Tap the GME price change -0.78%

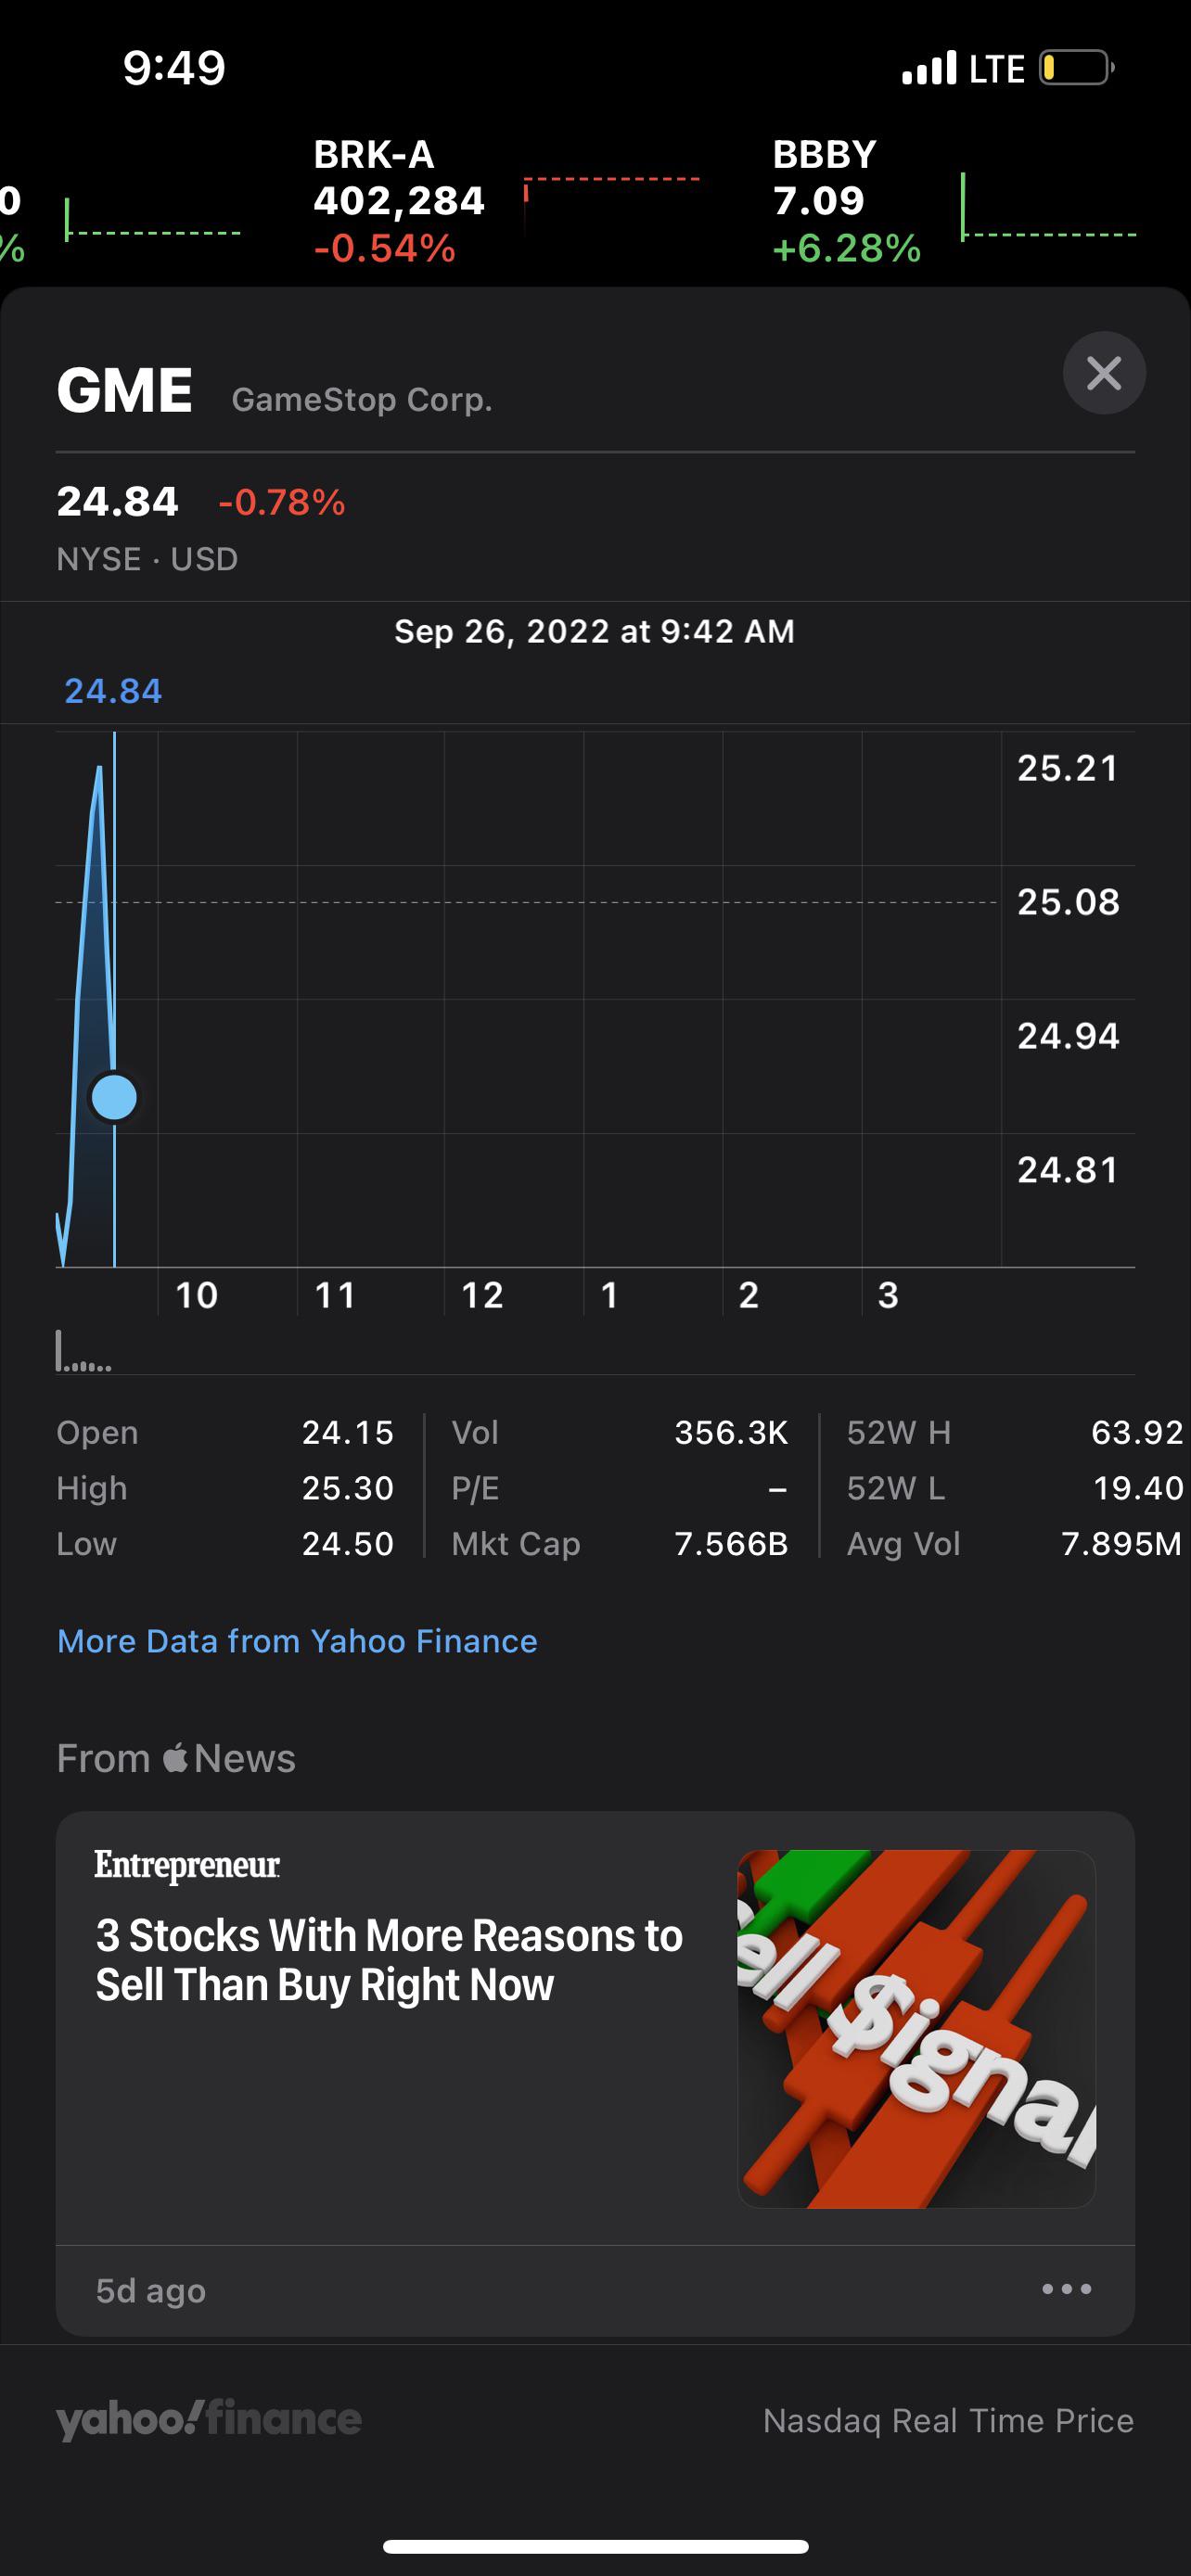click(x=282, y=502)
